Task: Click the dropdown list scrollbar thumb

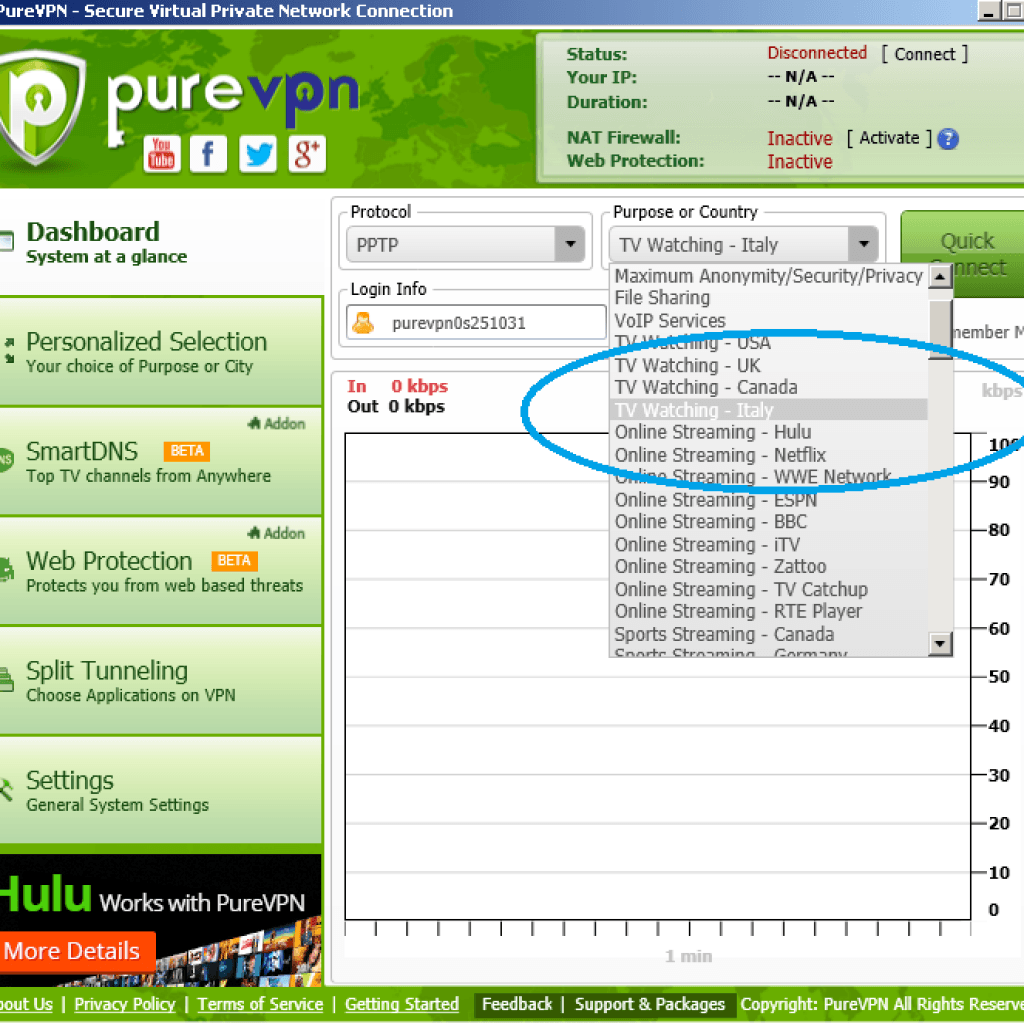Action: tap(940, 330)
